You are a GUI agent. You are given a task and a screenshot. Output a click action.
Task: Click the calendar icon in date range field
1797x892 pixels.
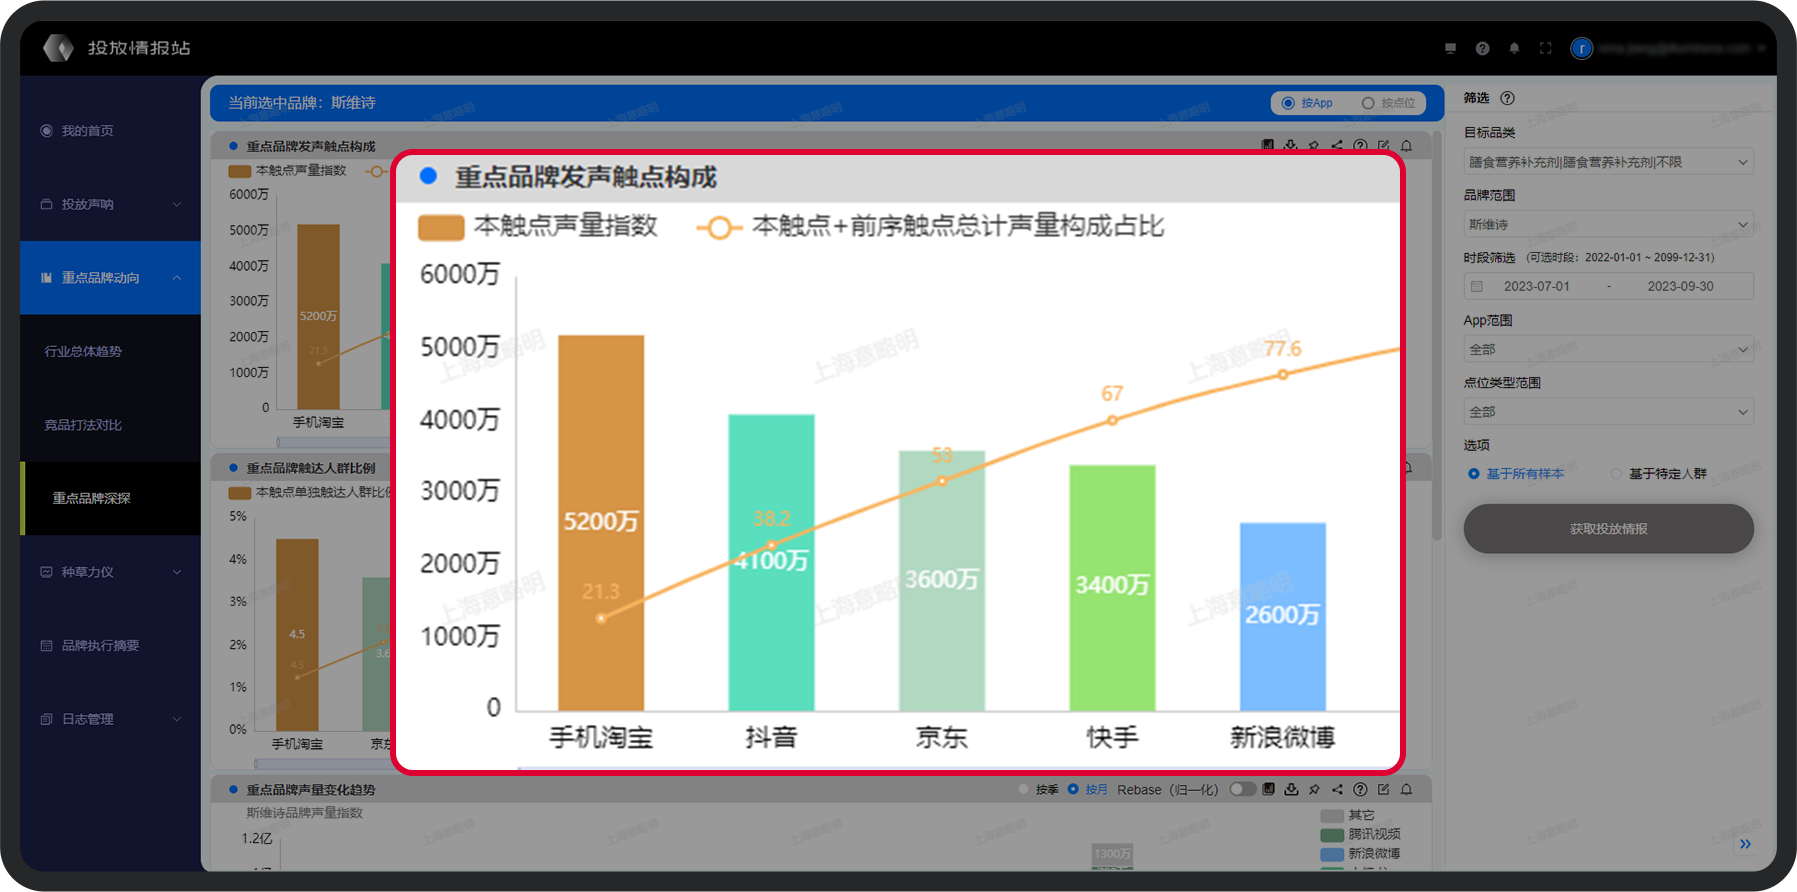pos(1477,286)
